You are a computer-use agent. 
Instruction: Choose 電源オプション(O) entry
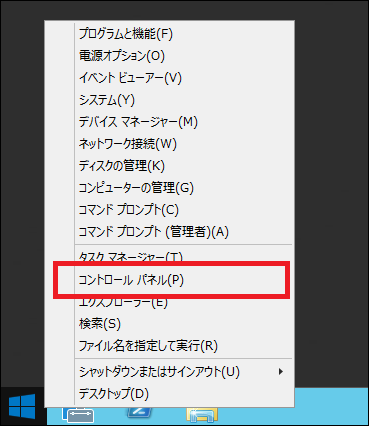pyautogui.click(x=170, y=56)
